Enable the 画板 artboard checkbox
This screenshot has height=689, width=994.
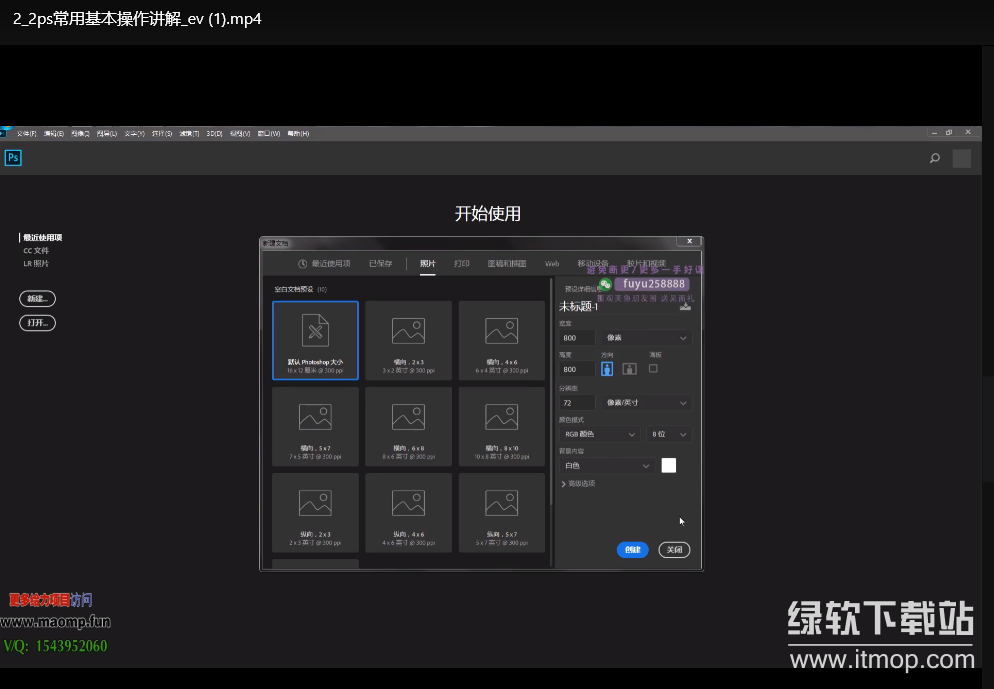pos(653,368)
